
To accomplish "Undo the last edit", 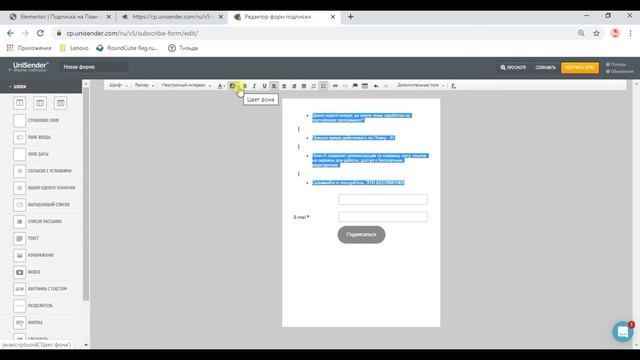I will point(376,86).
